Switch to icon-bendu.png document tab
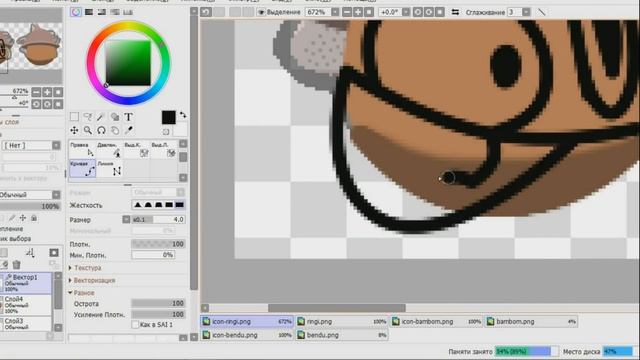 pyautogui.click(x=247, y=335)
